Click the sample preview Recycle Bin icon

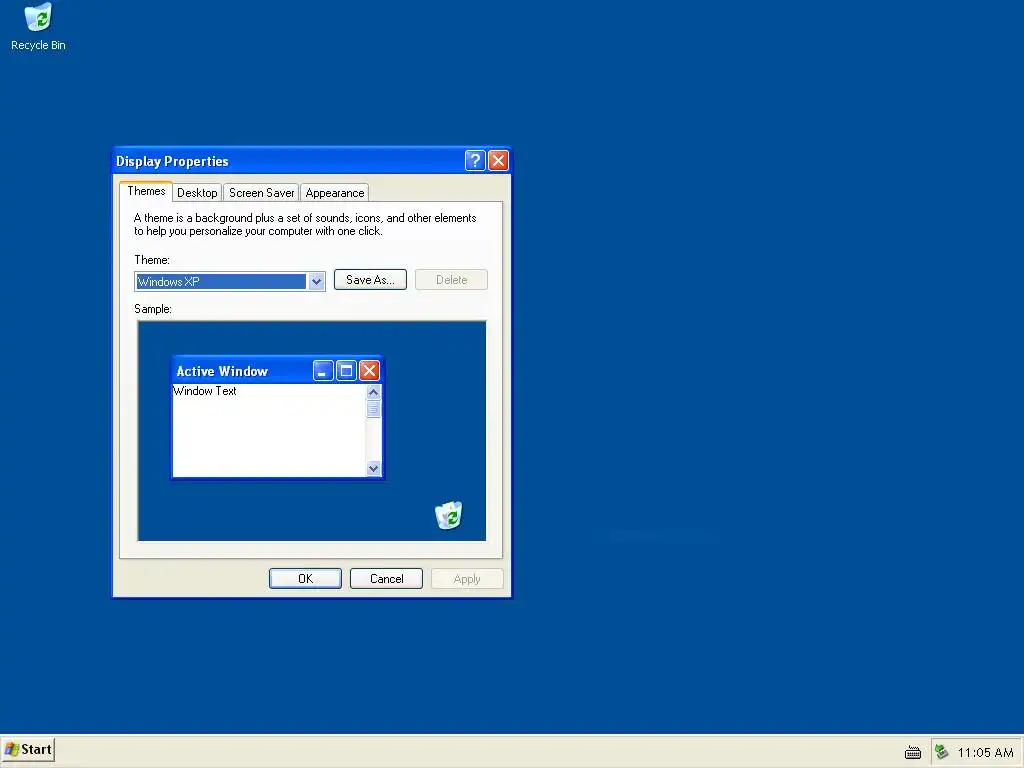click(449, 515)
